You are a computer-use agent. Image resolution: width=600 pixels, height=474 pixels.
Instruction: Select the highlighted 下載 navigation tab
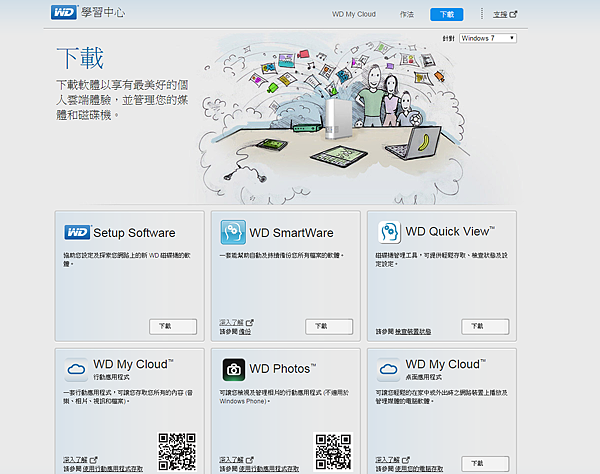click(x=447, y=15)
